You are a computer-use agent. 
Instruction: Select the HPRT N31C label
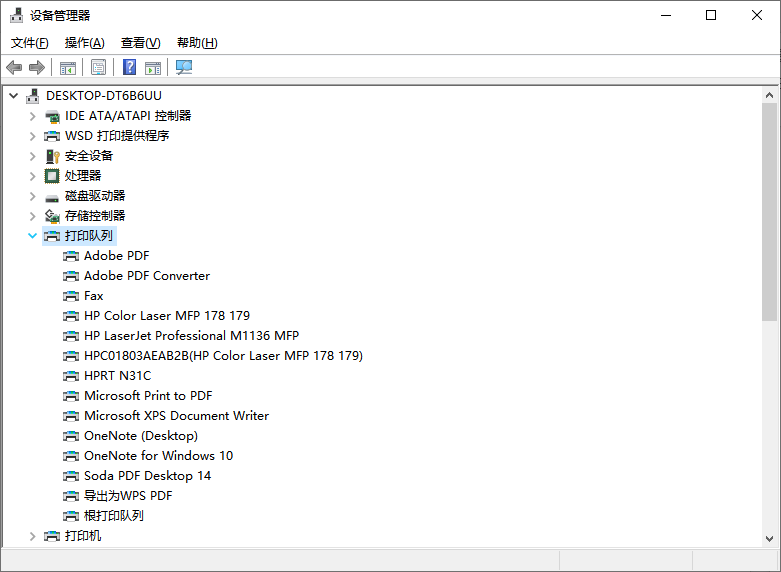coord(118,376)
